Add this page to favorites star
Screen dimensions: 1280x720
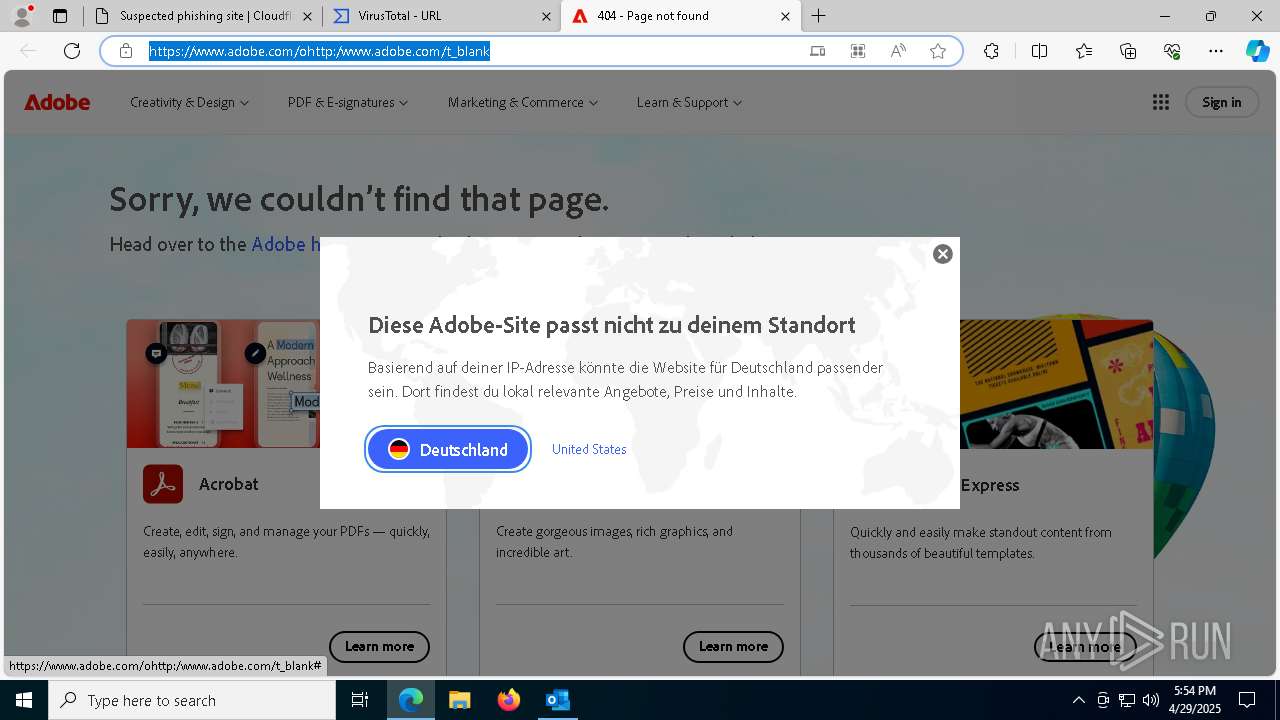coord(938,51)
